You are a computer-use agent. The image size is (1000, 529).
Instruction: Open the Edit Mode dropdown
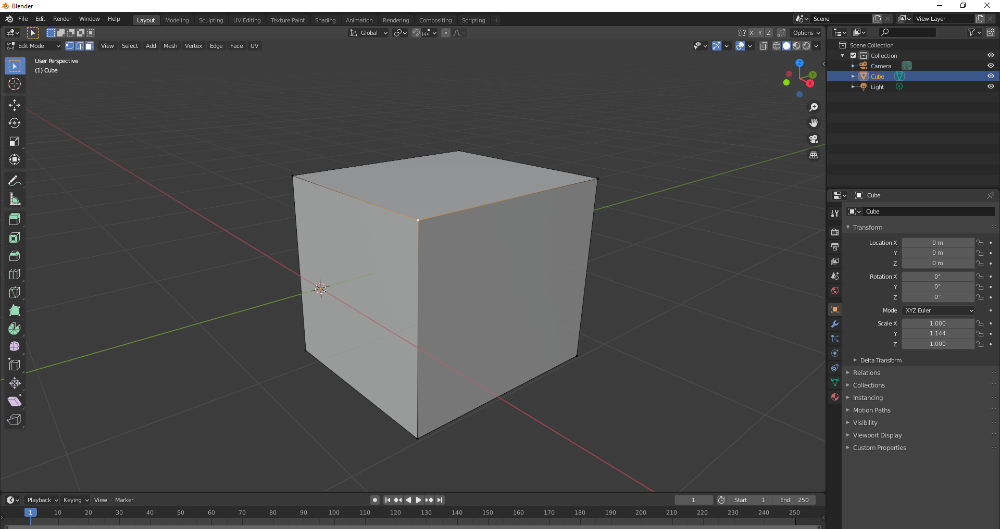34,46
